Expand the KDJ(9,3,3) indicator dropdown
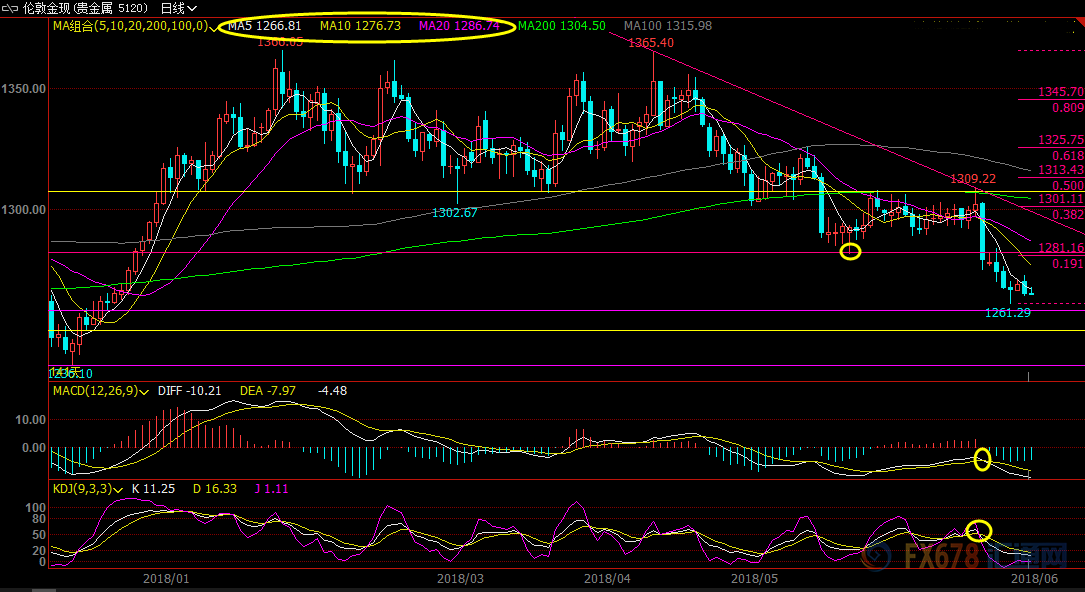Image resolution: width=1085 pixels, height=592 pixels. [119, 489]
